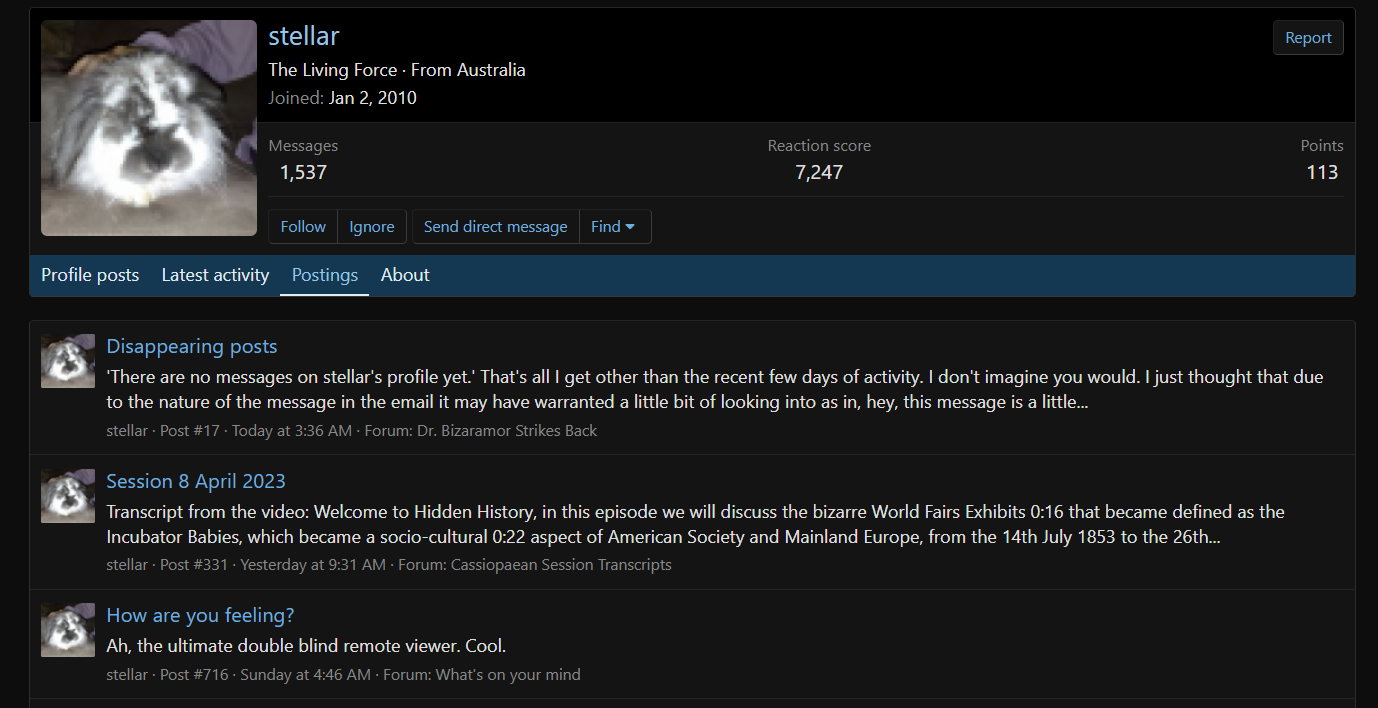
Task: Click avatar beside How are you feeling?
Action: (x=68, y=630)
